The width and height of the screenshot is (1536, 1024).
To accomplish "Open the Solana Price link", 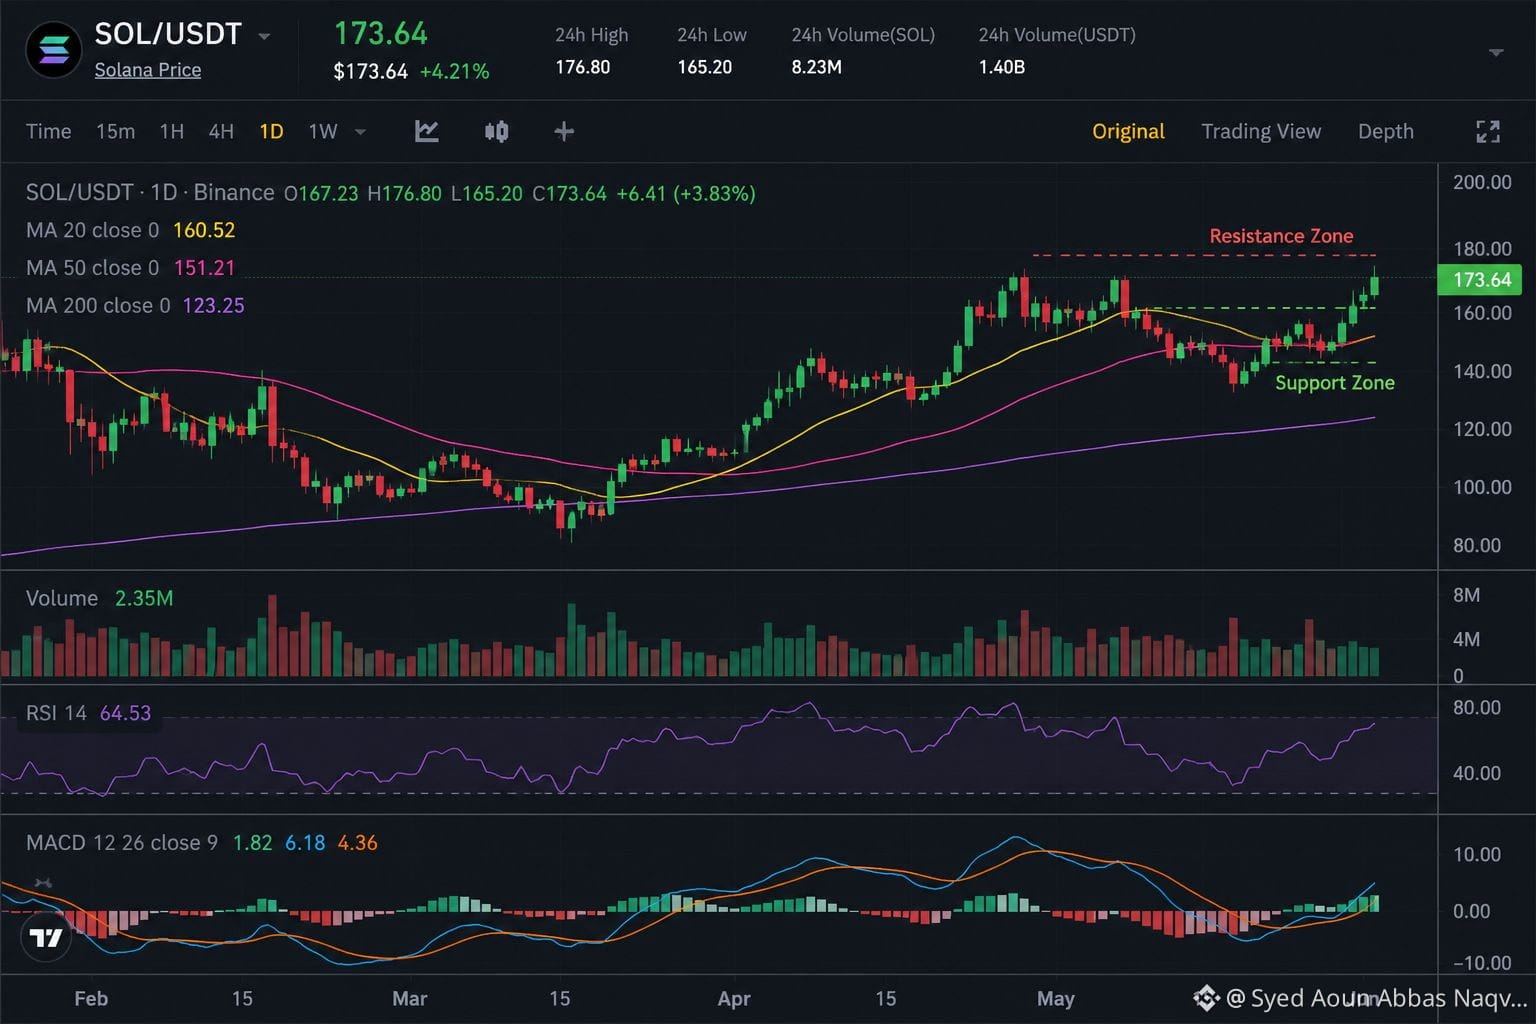I will click(x=148, y=70).
